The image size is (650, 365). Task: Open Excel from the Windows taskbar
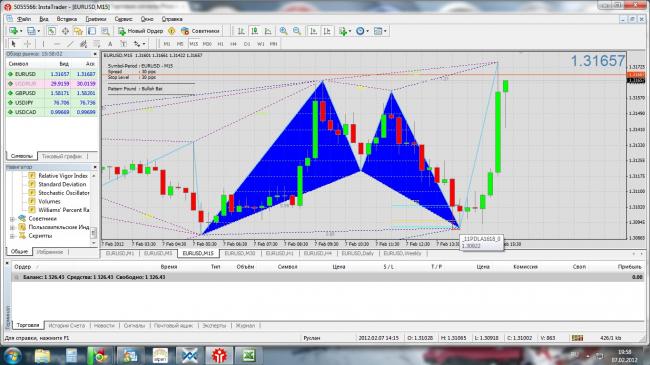coord(249,355)
